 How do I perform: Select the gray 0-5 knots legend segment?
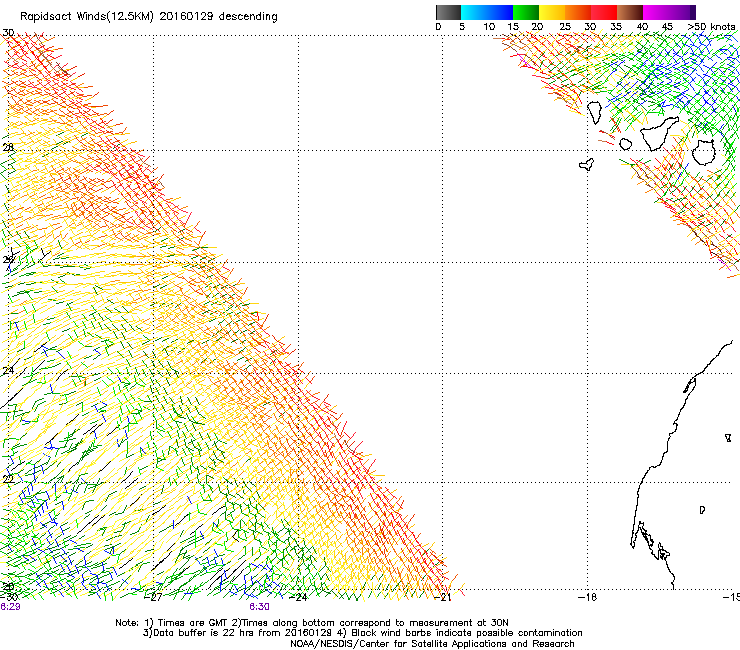[x=448, y=12]
